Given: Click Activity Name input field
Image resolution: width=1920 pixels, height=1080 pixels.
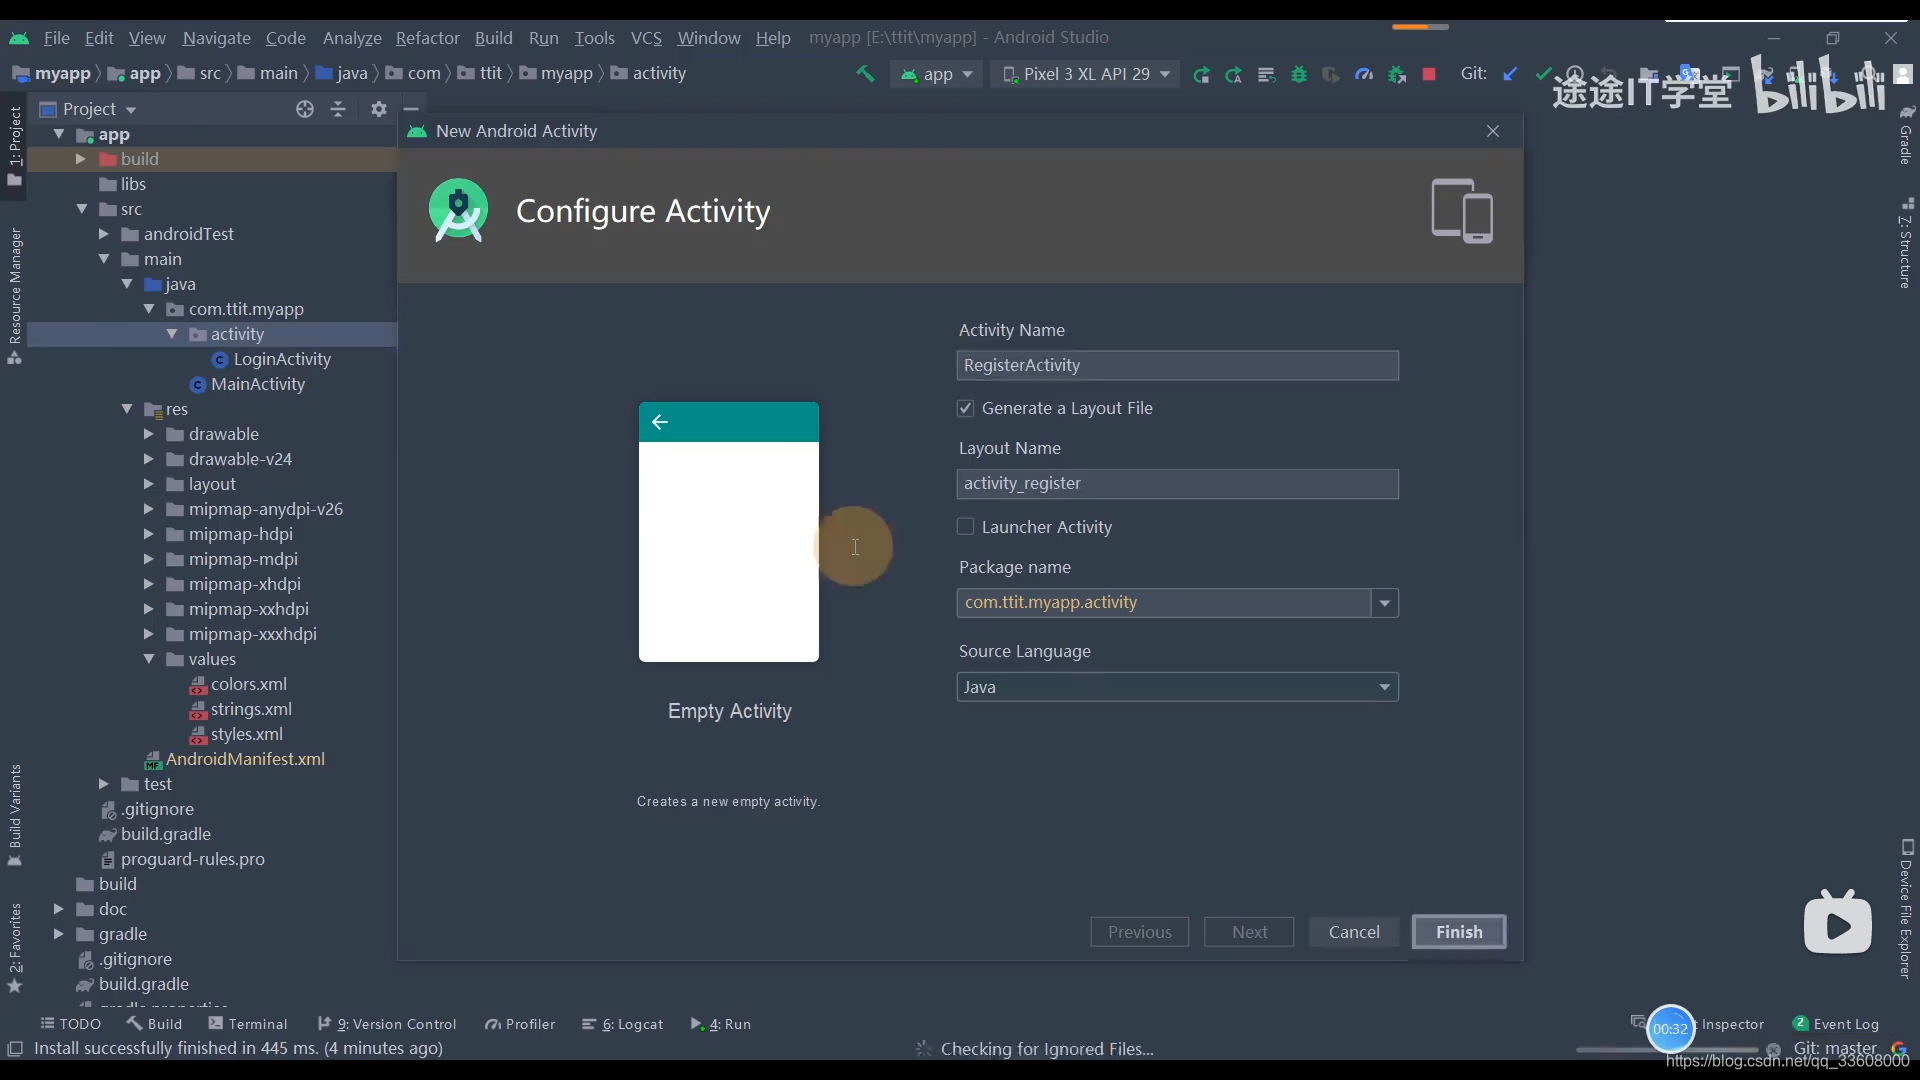Looking at the screenshot, I should (x=1178, y=364).
